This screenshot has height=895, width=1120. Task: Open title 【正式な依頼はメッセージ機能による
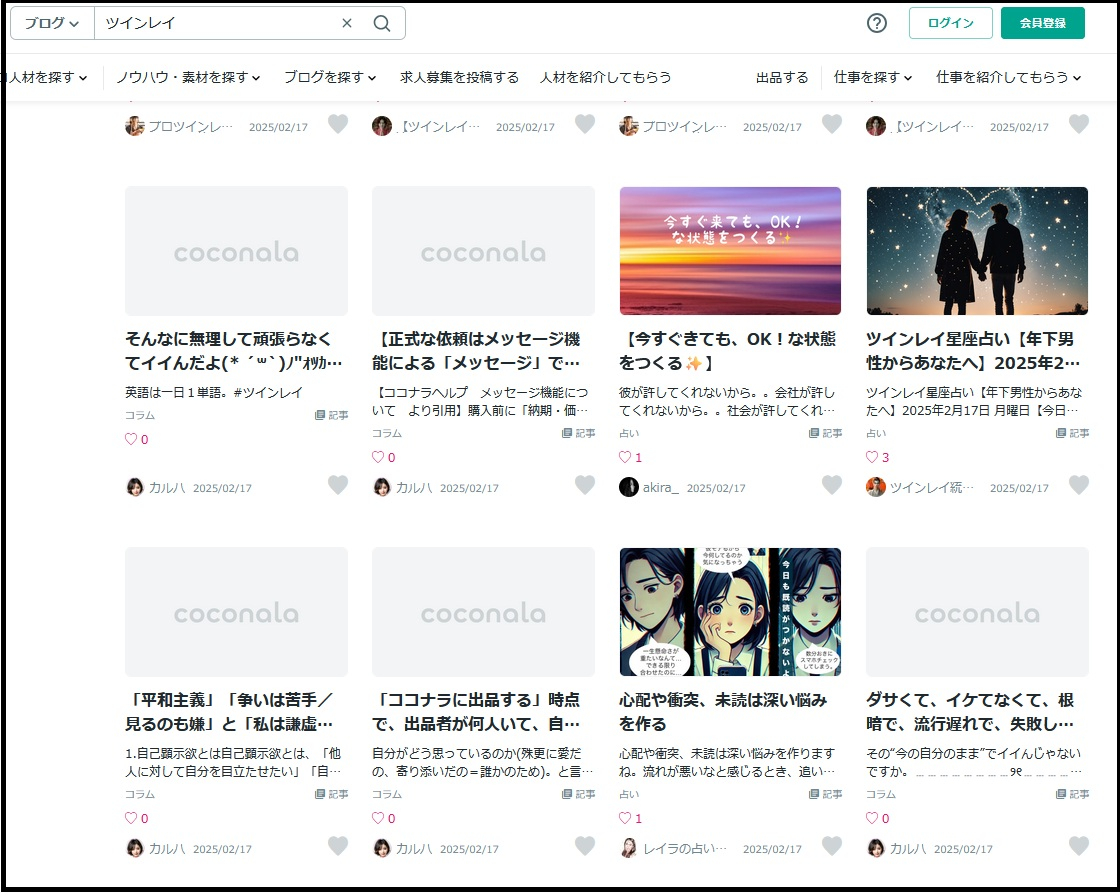[476, 351]
